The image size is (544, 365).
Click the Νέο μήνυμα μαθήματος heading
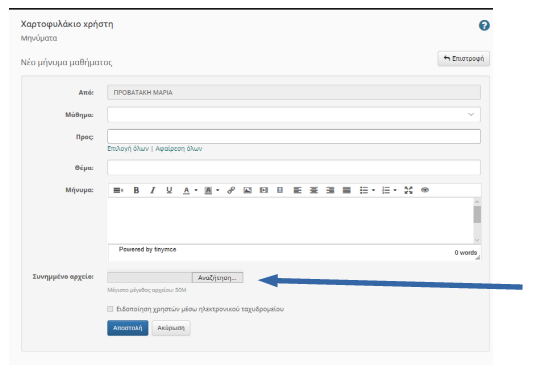(x=66, y=62)
